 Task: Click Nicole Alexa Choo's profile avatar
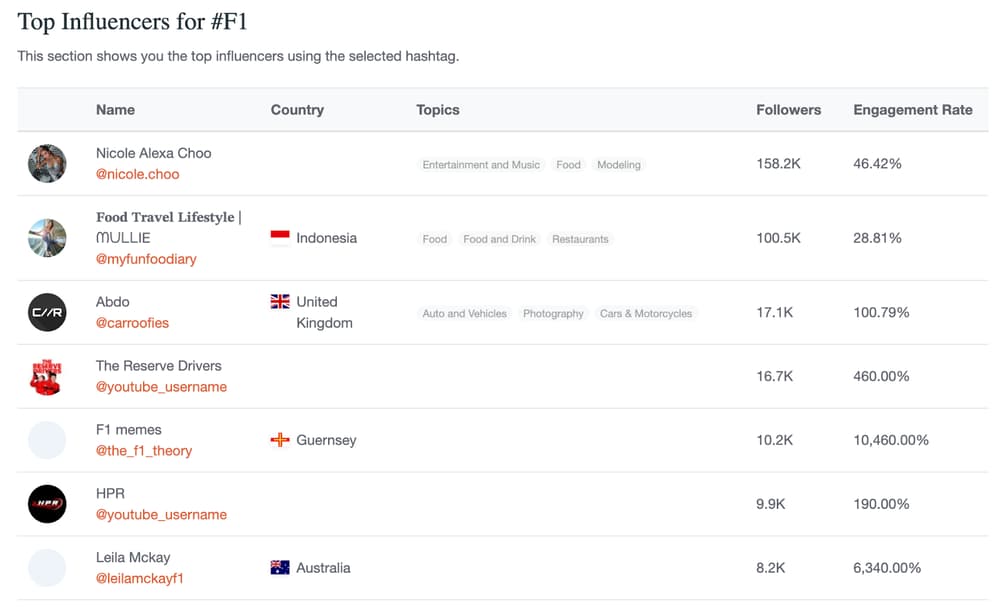coord(47,163)
